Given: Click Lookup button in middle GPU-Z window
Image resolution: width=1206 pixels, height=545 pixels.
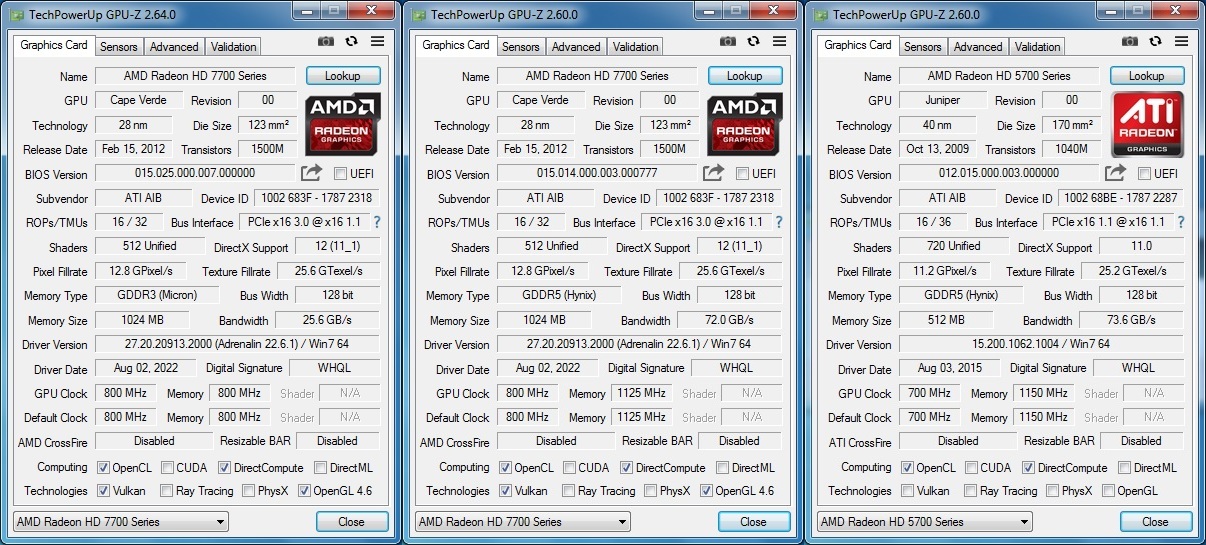Looking at the screenshot, I should [x=744, y=76].
